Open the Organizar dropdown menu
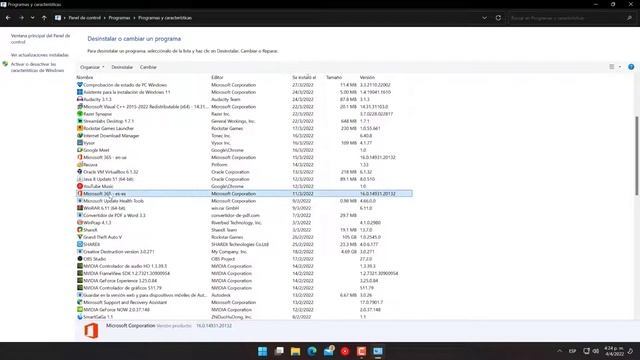The width and height of the screenshot is (640, 360). 92,67
